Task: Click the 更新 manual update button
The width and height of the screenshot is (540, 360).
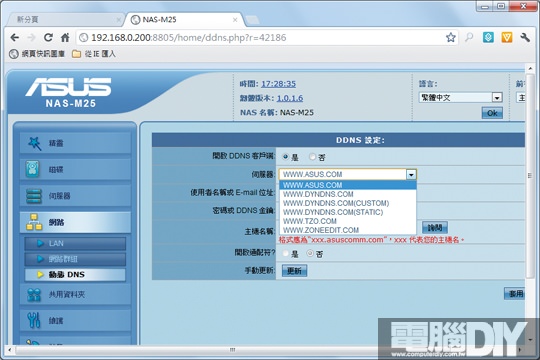Action: 294,271
